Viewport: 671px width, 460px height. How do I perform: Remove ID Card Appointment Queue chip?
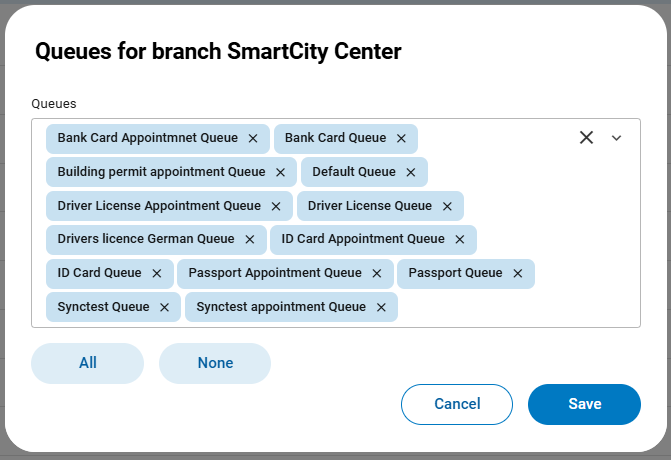click(460, 239)
